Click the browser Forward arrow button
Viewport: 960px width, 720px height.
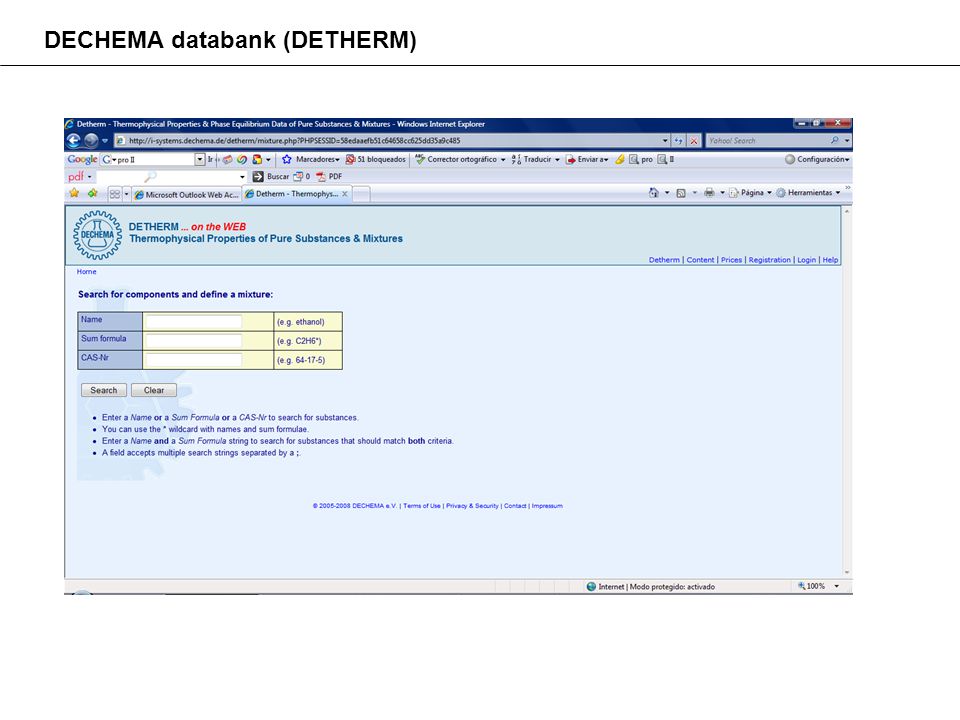tap(91, 141)
